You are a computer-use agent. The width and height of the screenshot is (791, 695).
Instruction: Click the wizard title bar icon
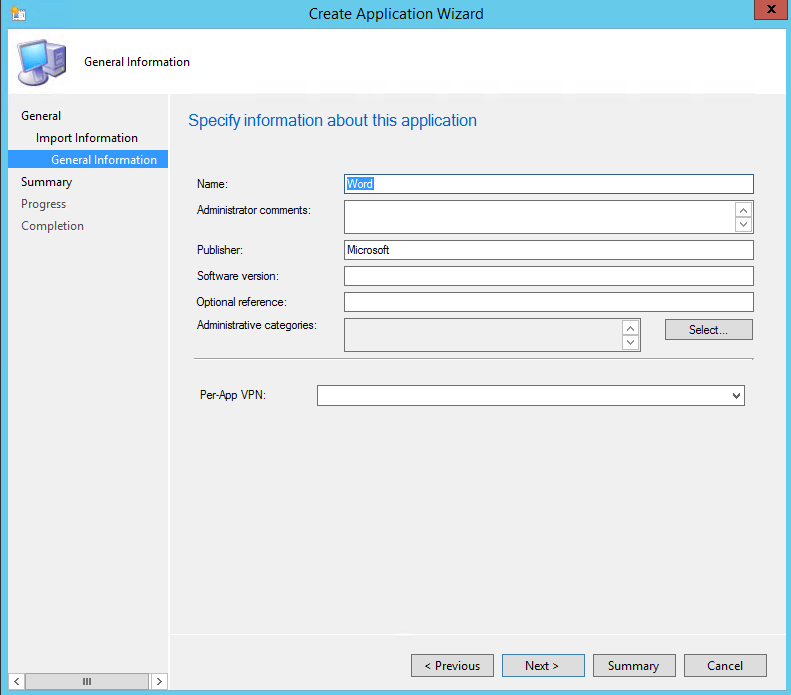(x=19, y=14)
